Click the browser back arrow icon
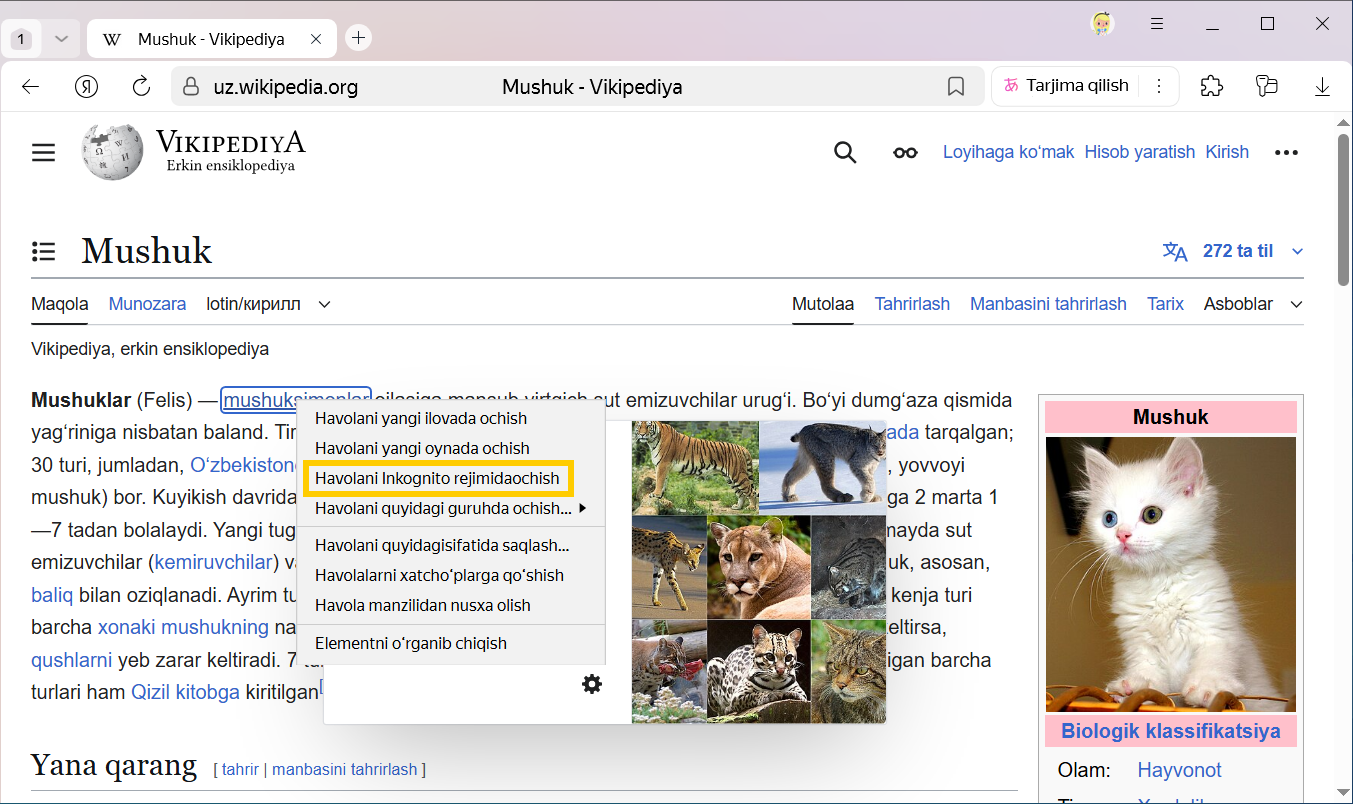This screenshot has width=1353, height=804. [30, 87]
